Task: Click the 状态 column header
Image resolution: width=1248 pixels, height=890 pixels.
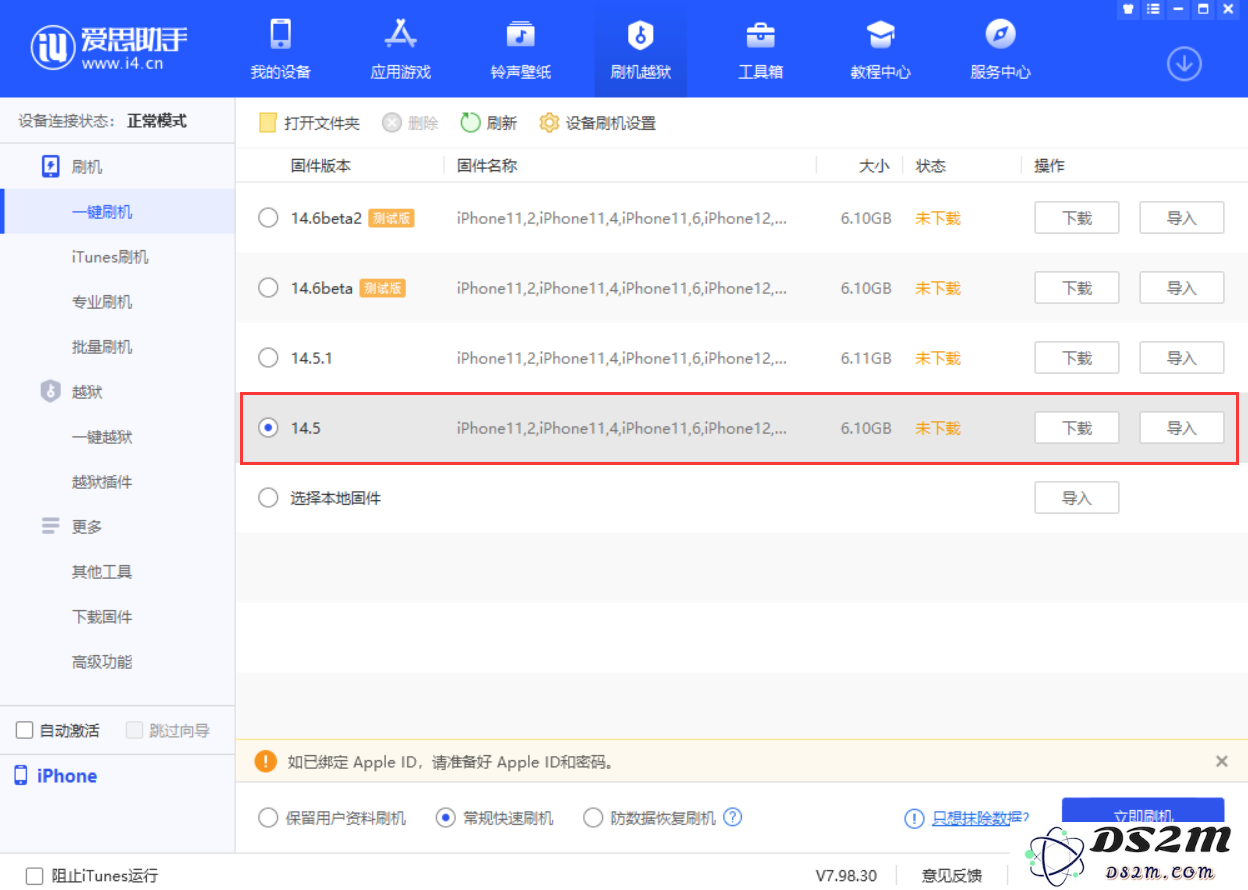Action: pyautogui.click(x=931, y=166)
